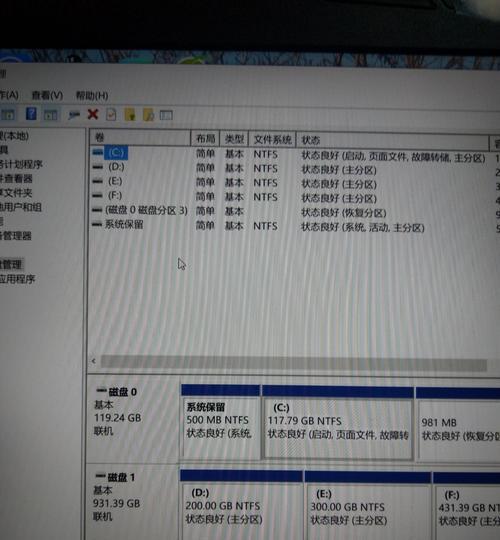The image size is (500, 540).
Task: Click the red X delete toolbar icon
Action: coord(93,114)
